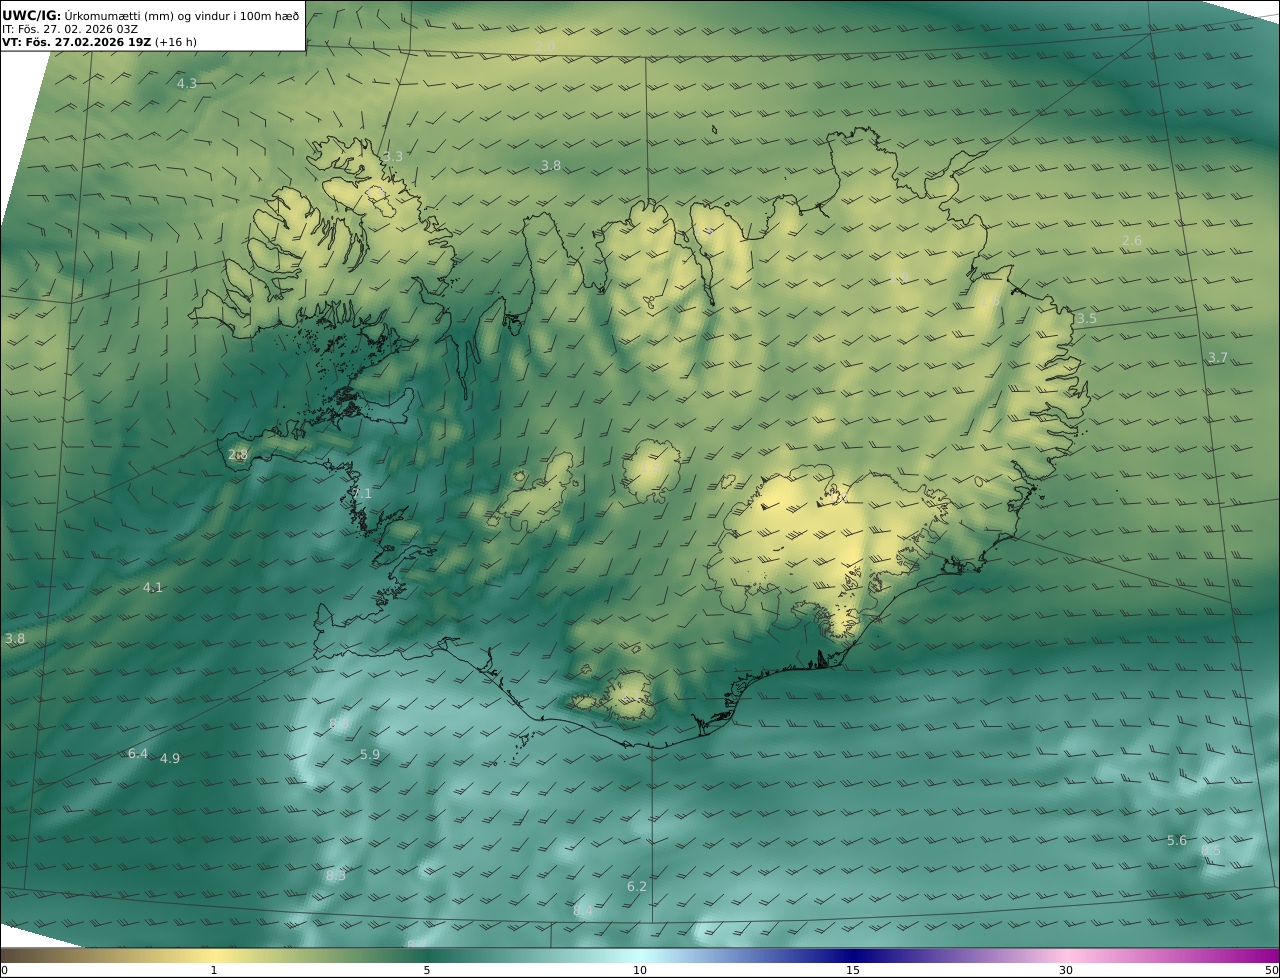Click the 15 tick on the color scale
The image size is (1280, 978).
click(x=853, y=971)
